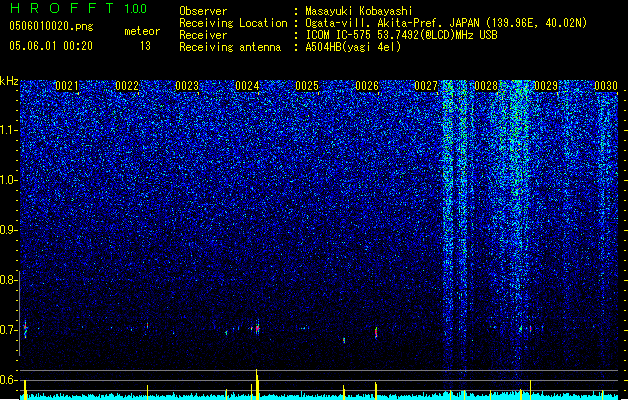Click the 0026 time marker
The image size is (629, 400).
[x=367, y=86]
